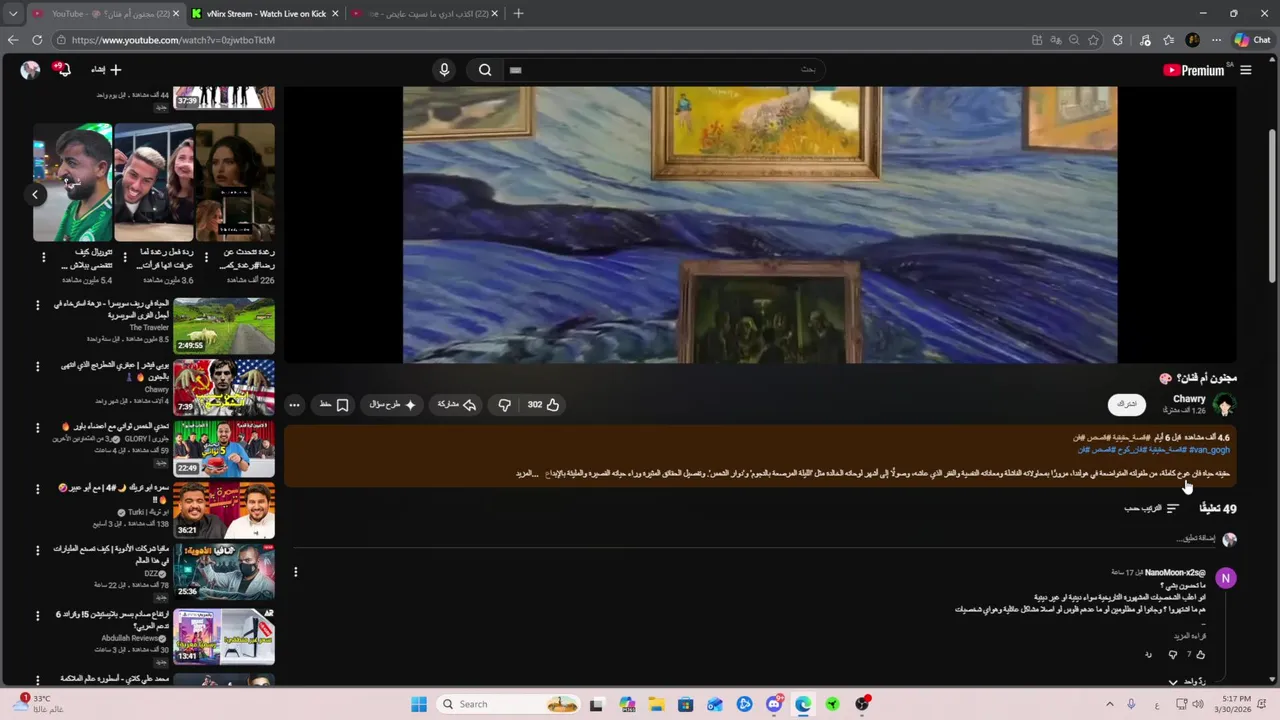Open Microsoft Store in taskbar
The height and width of the screenshot is (720, 1280).
685,704
